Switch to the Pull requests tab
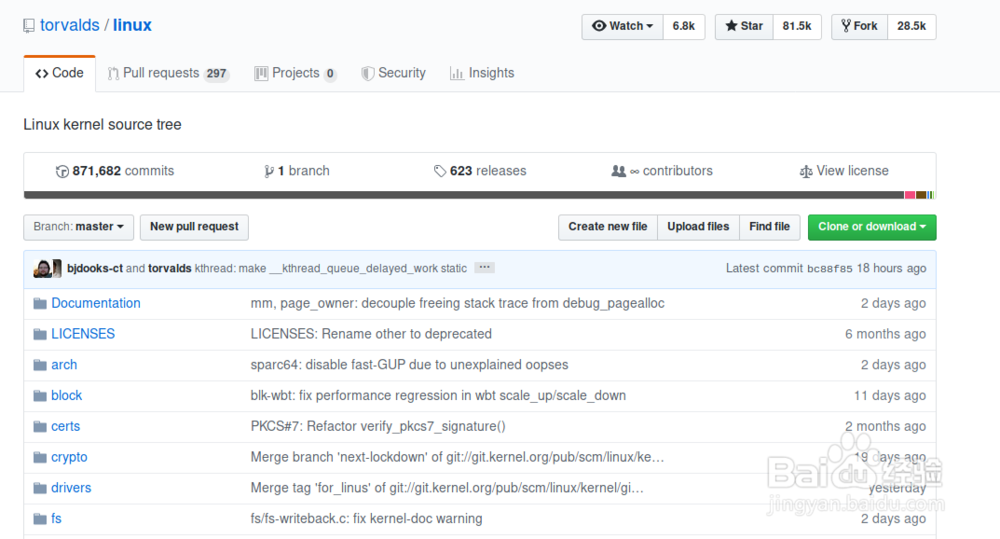Image resolution: width=1000 pixels, height=539 pixels. pos(168,73)
